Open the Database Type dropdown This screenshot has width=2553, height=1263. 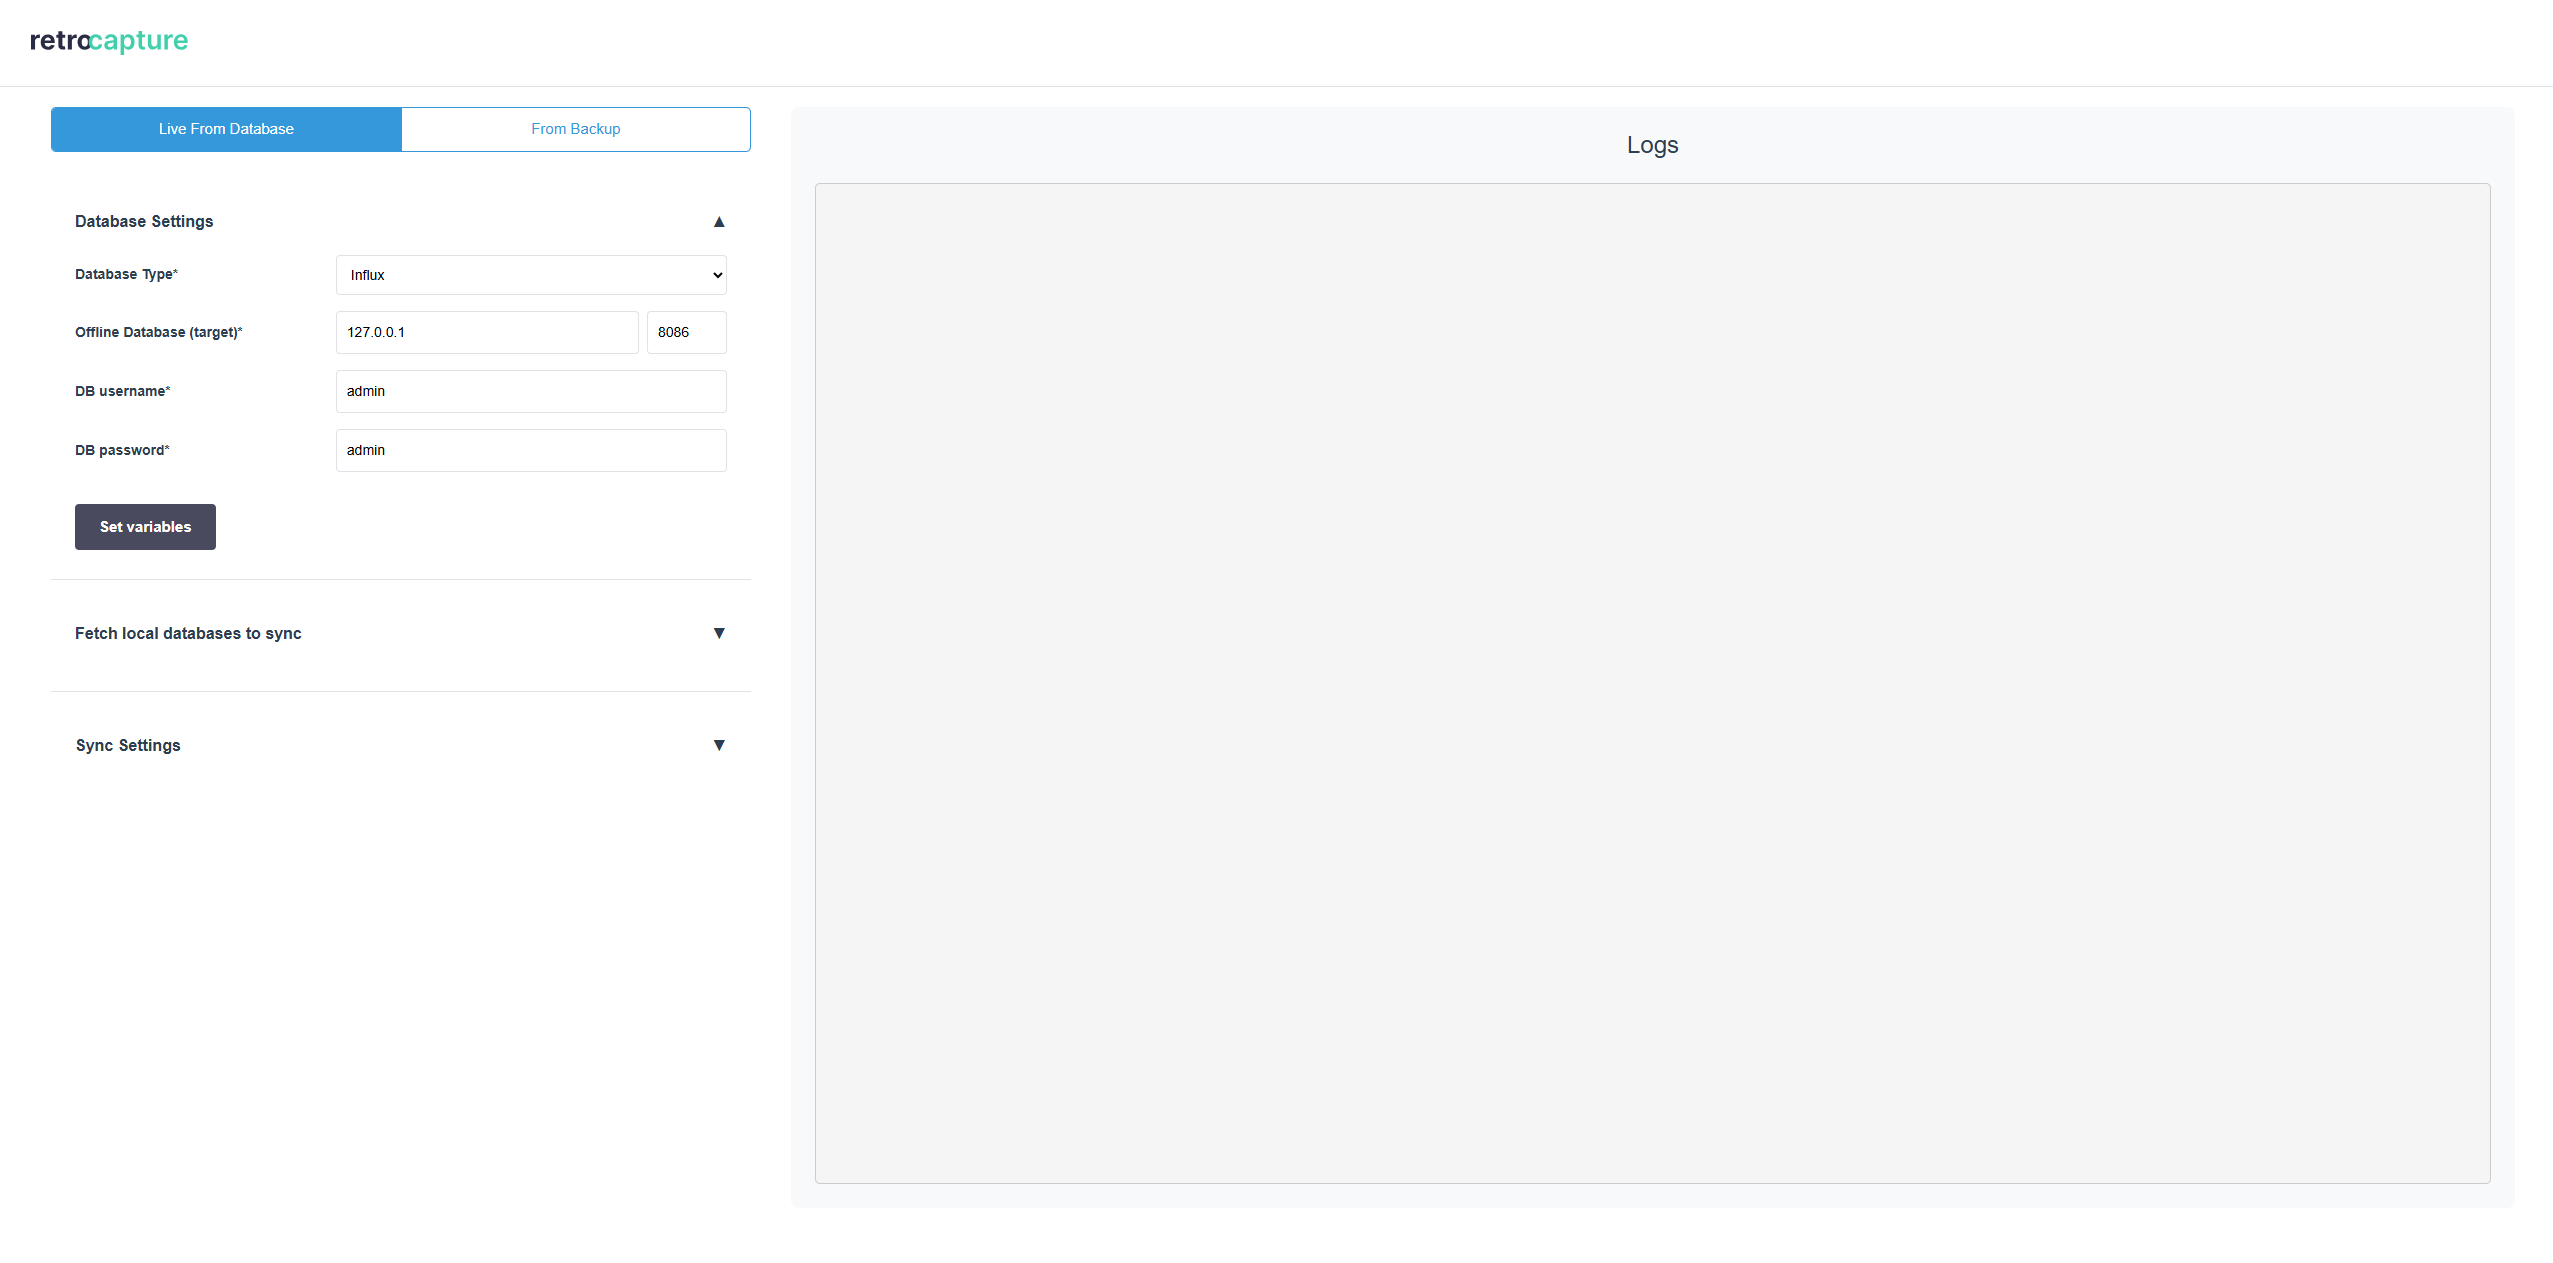[x=531, y=275]
